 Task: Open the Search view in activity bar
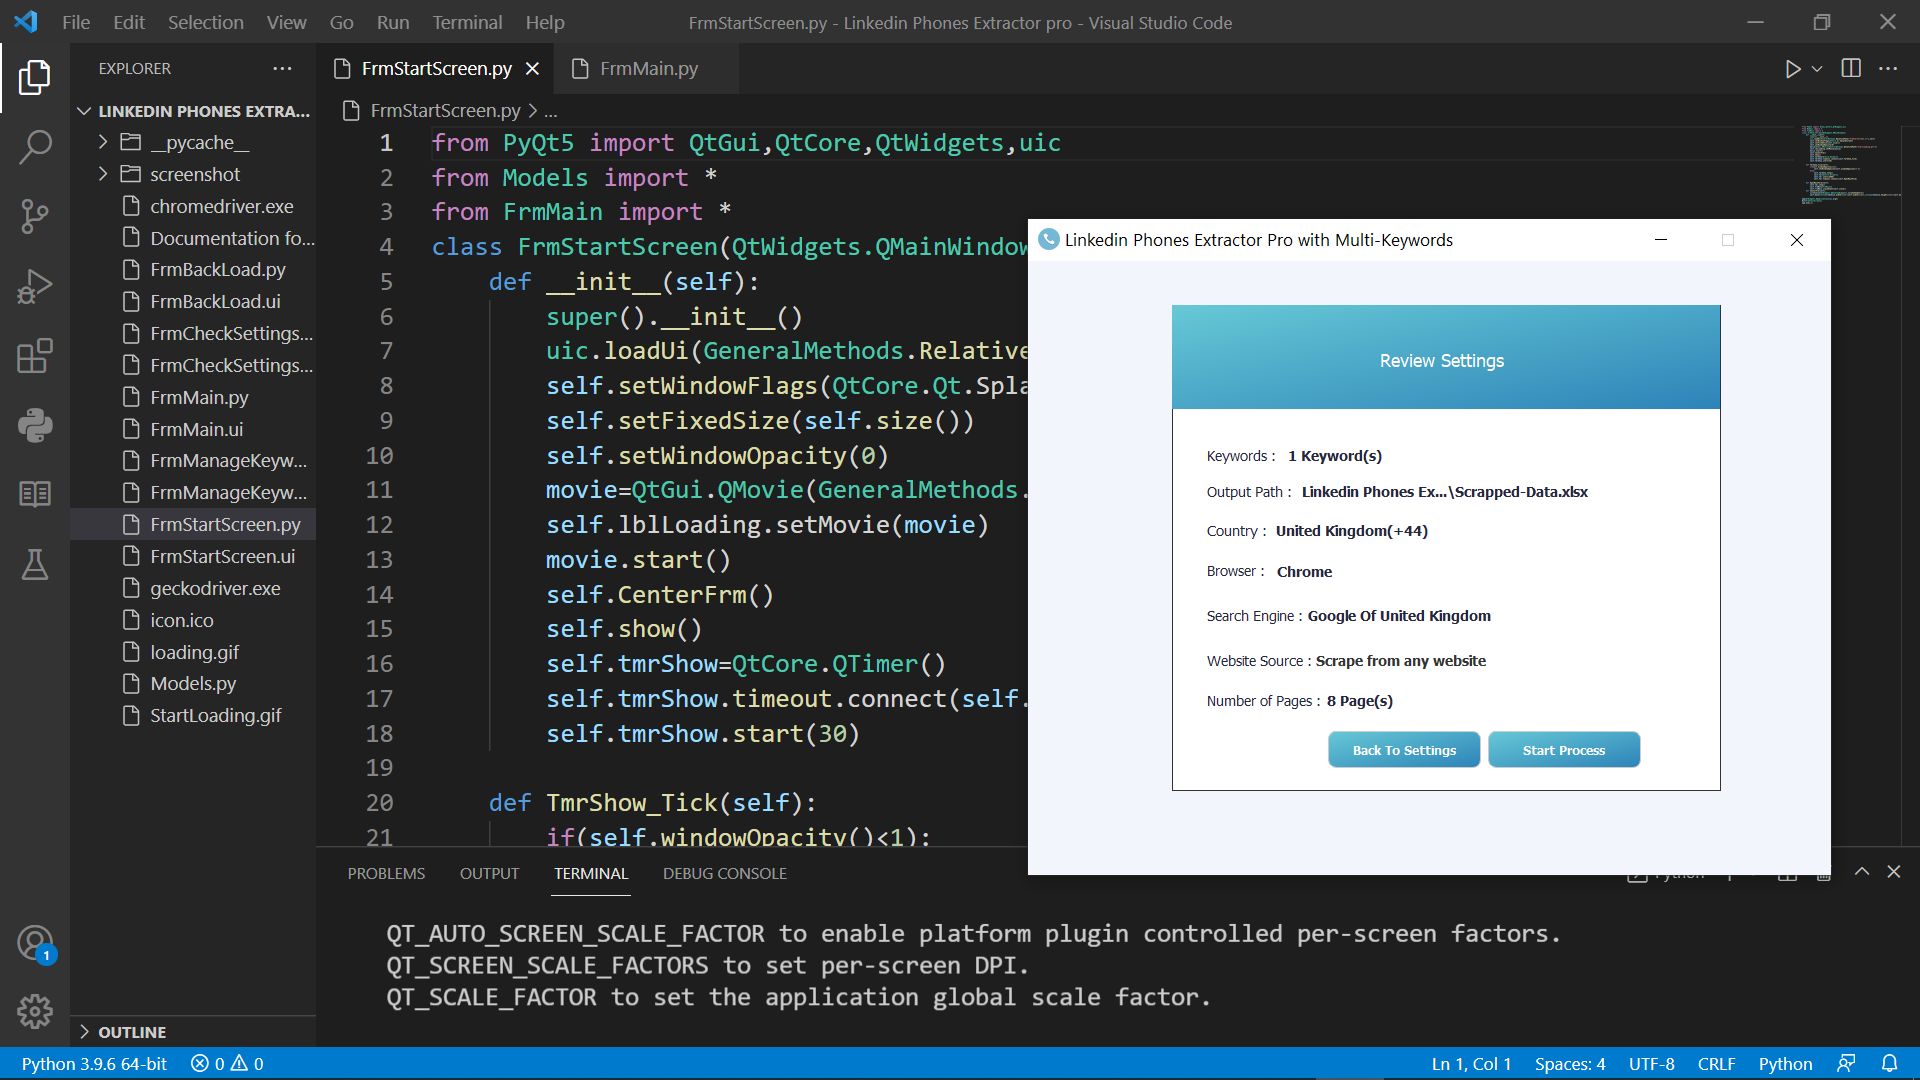(x=35, y=147)
